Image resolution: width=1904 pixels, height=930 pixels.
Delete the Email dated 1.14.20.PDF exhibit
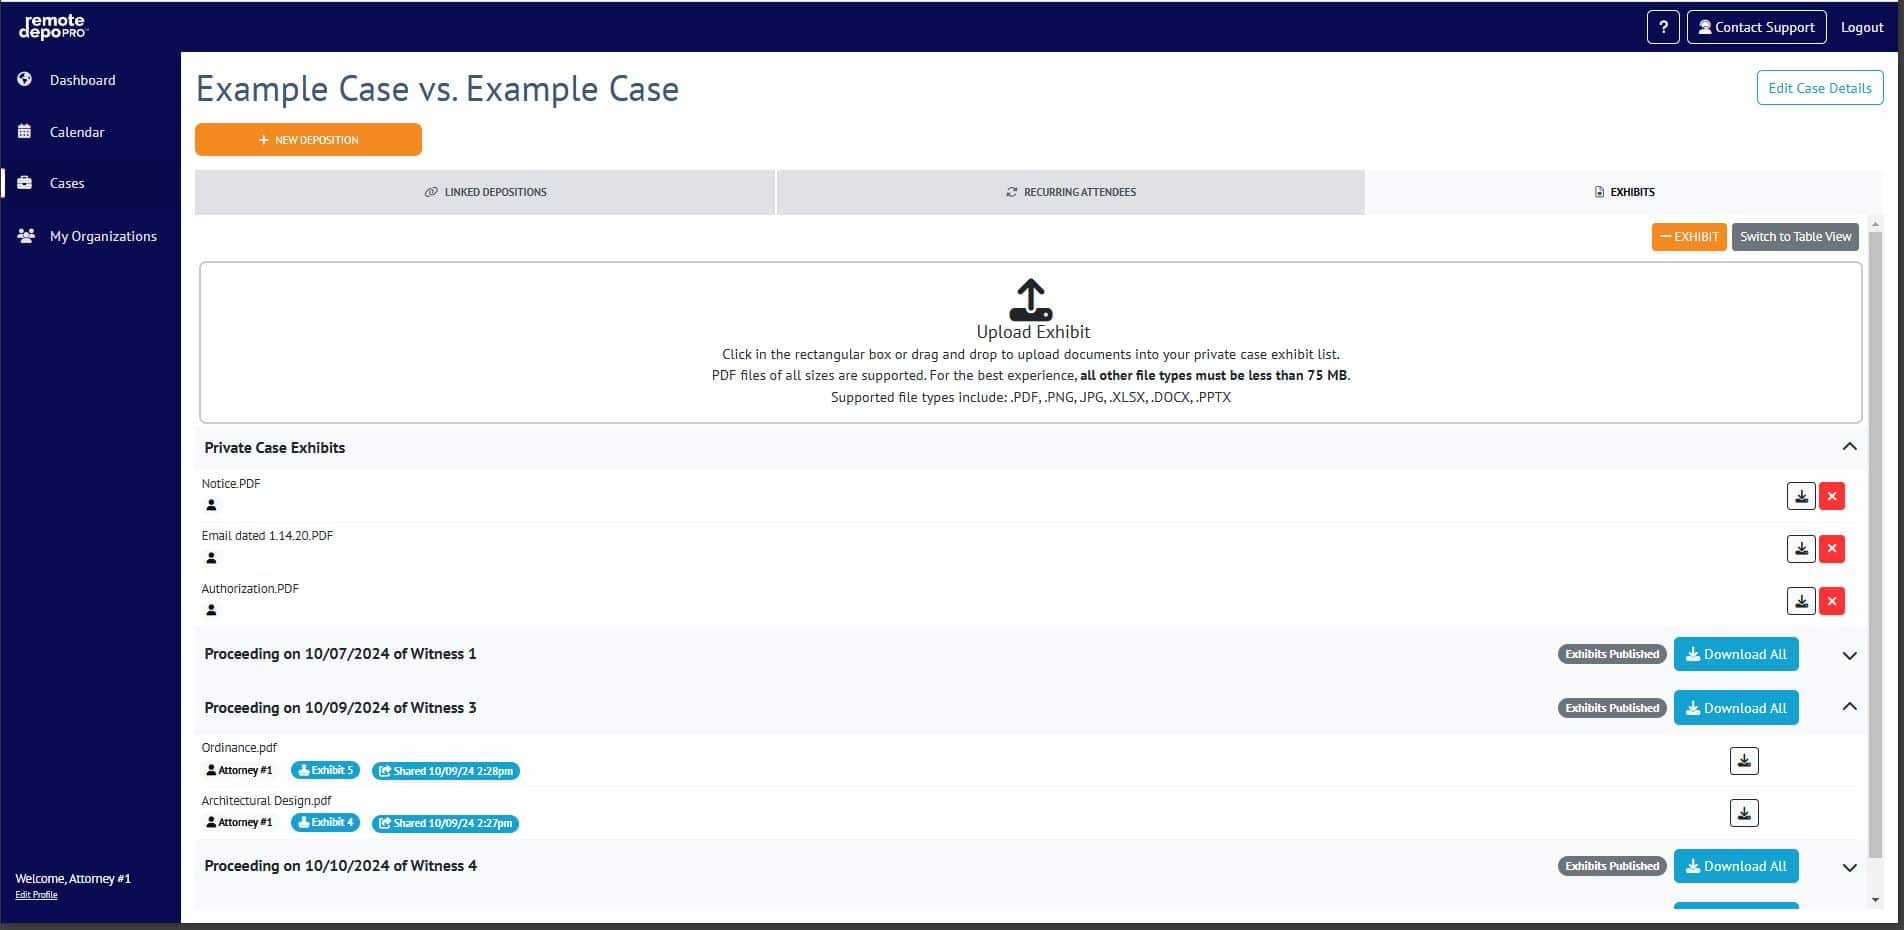pos(1831,549)
